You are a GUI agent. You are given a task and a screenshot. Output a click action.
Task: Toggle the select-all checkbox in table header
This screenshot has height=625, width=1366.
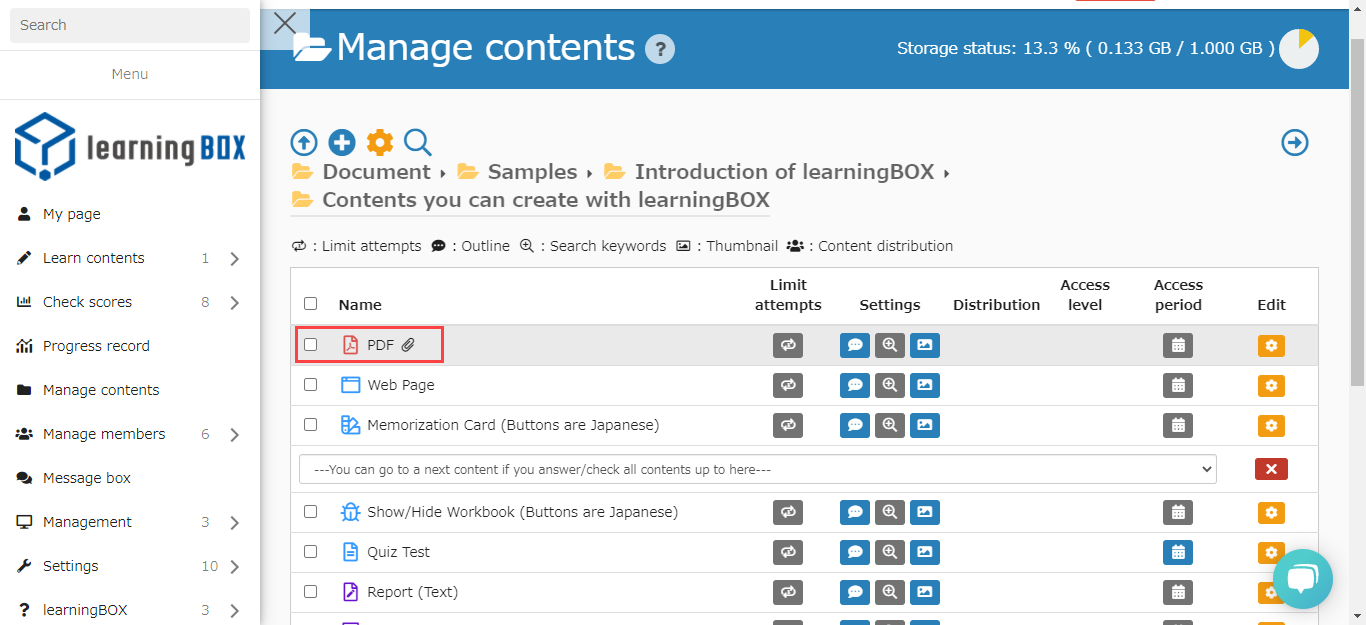[x=311, y=304]
